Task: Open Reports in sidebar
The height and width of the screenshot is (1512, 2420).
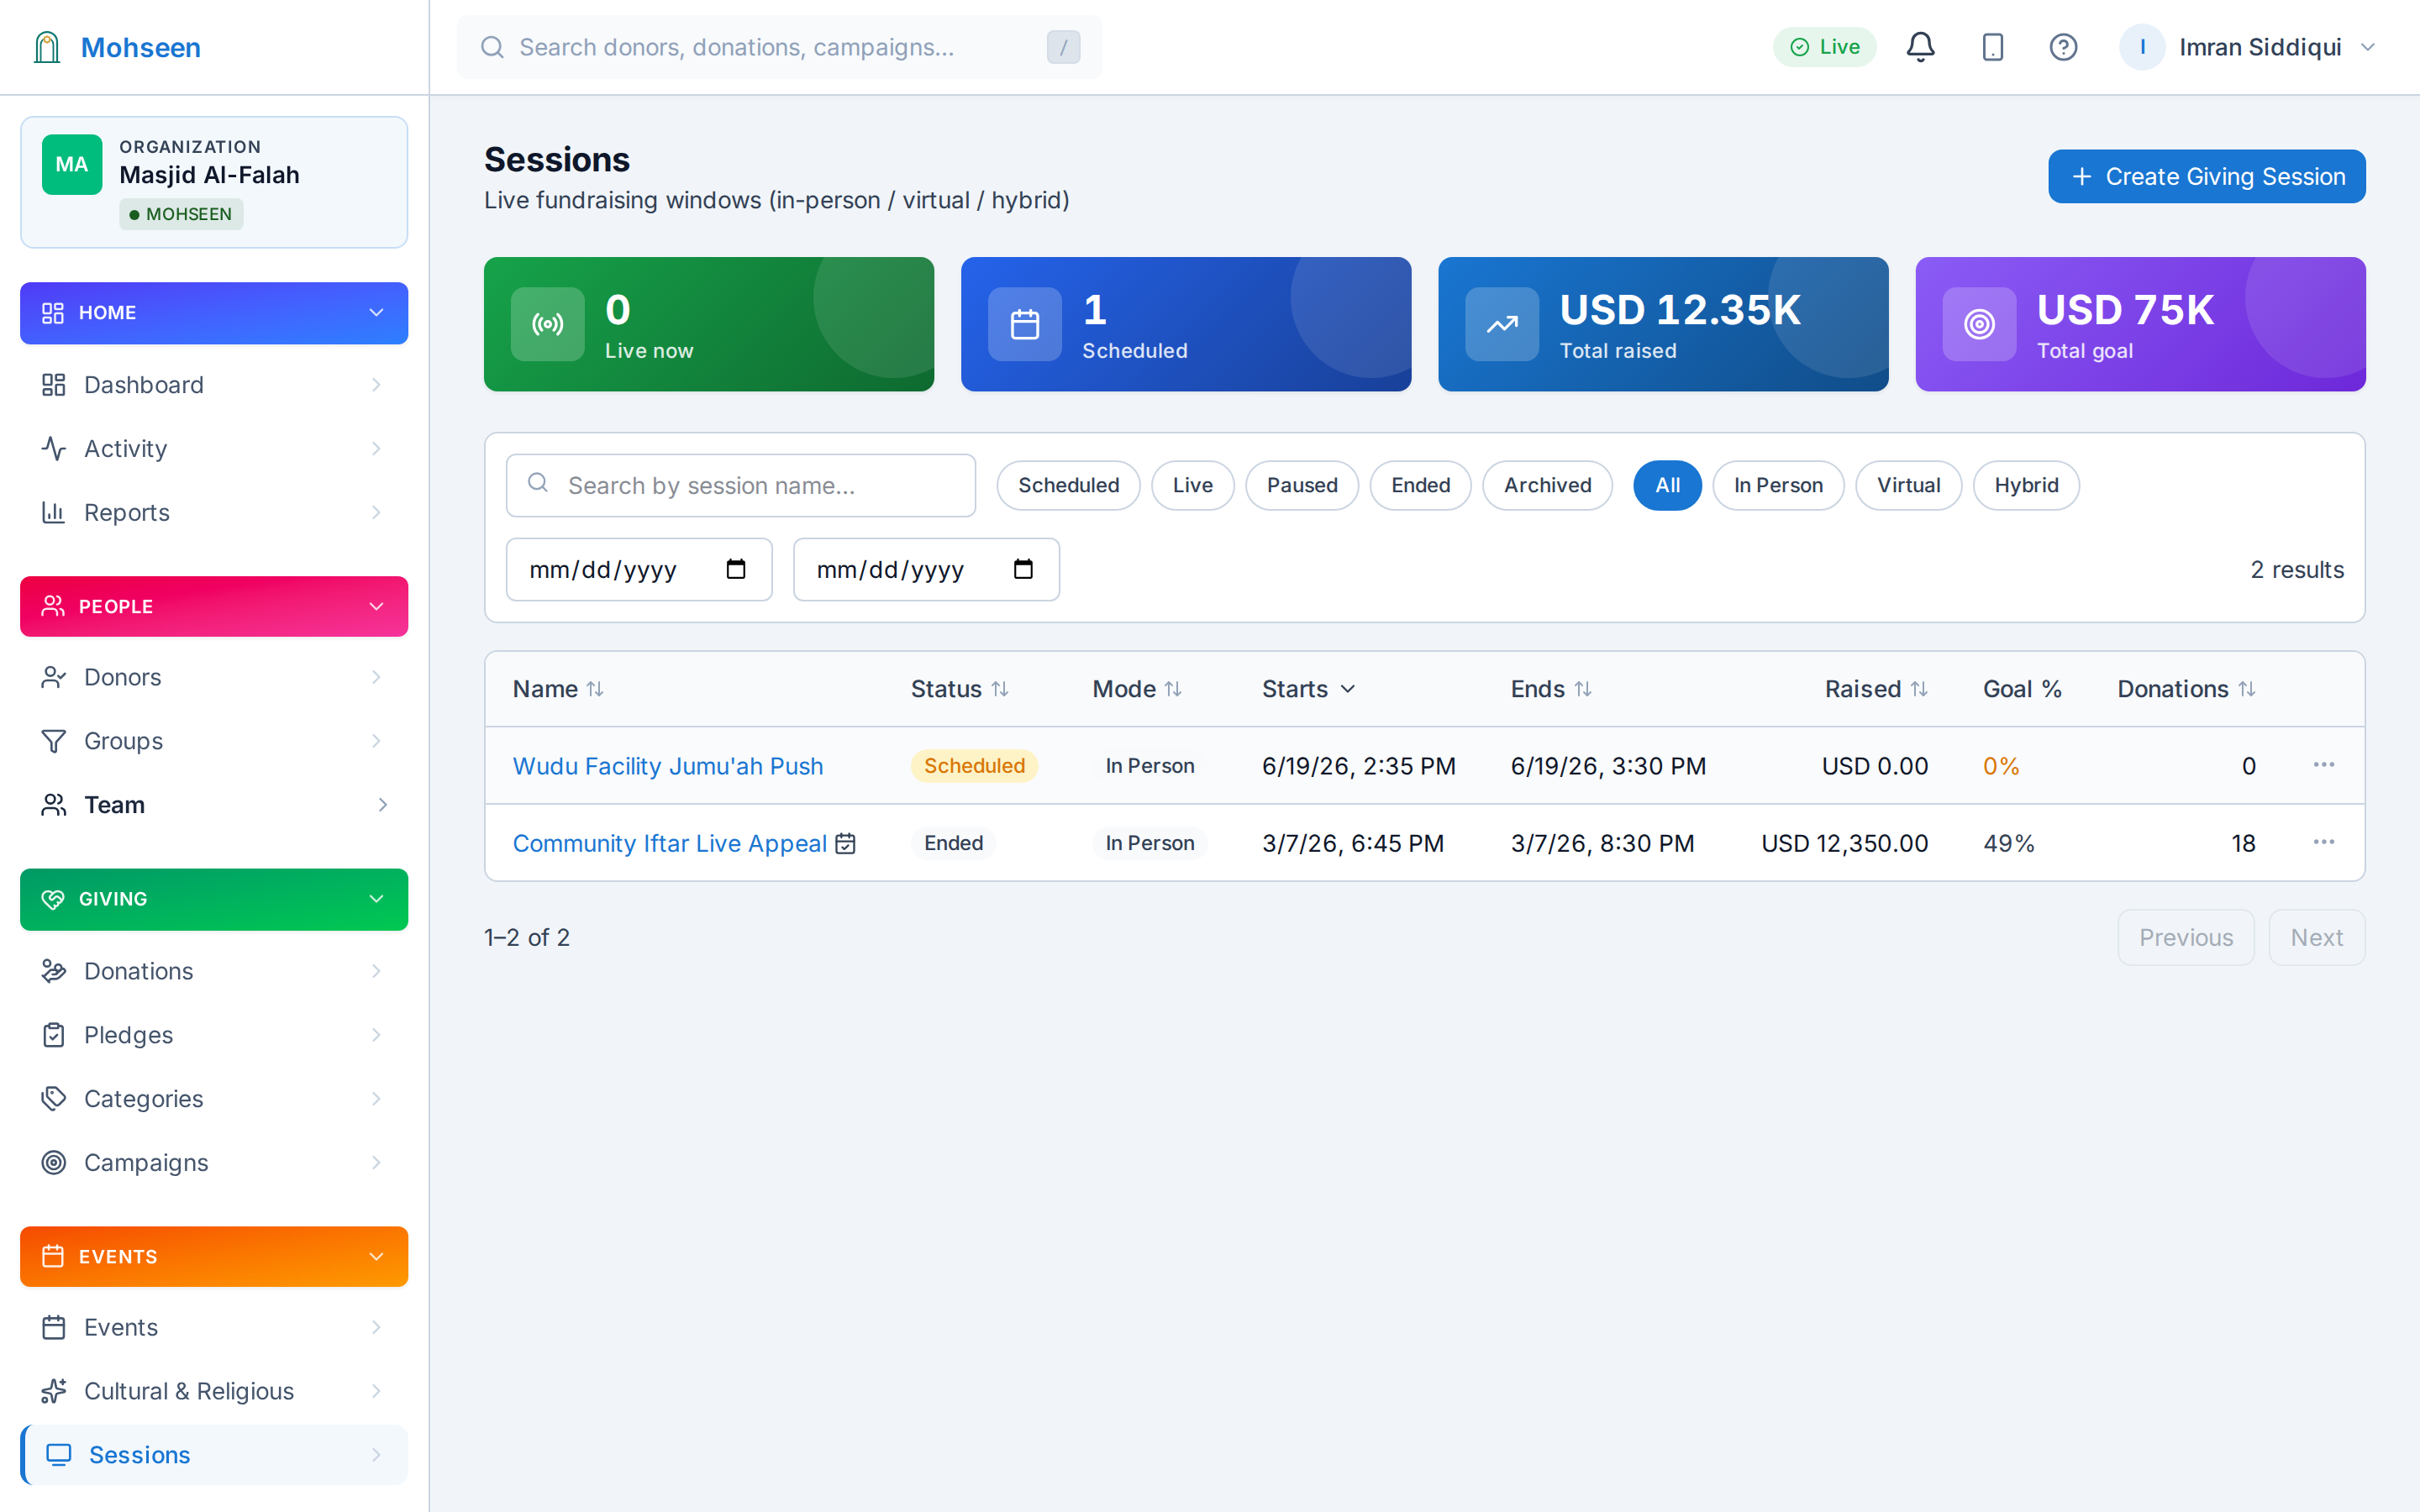Action: [214, 512]
